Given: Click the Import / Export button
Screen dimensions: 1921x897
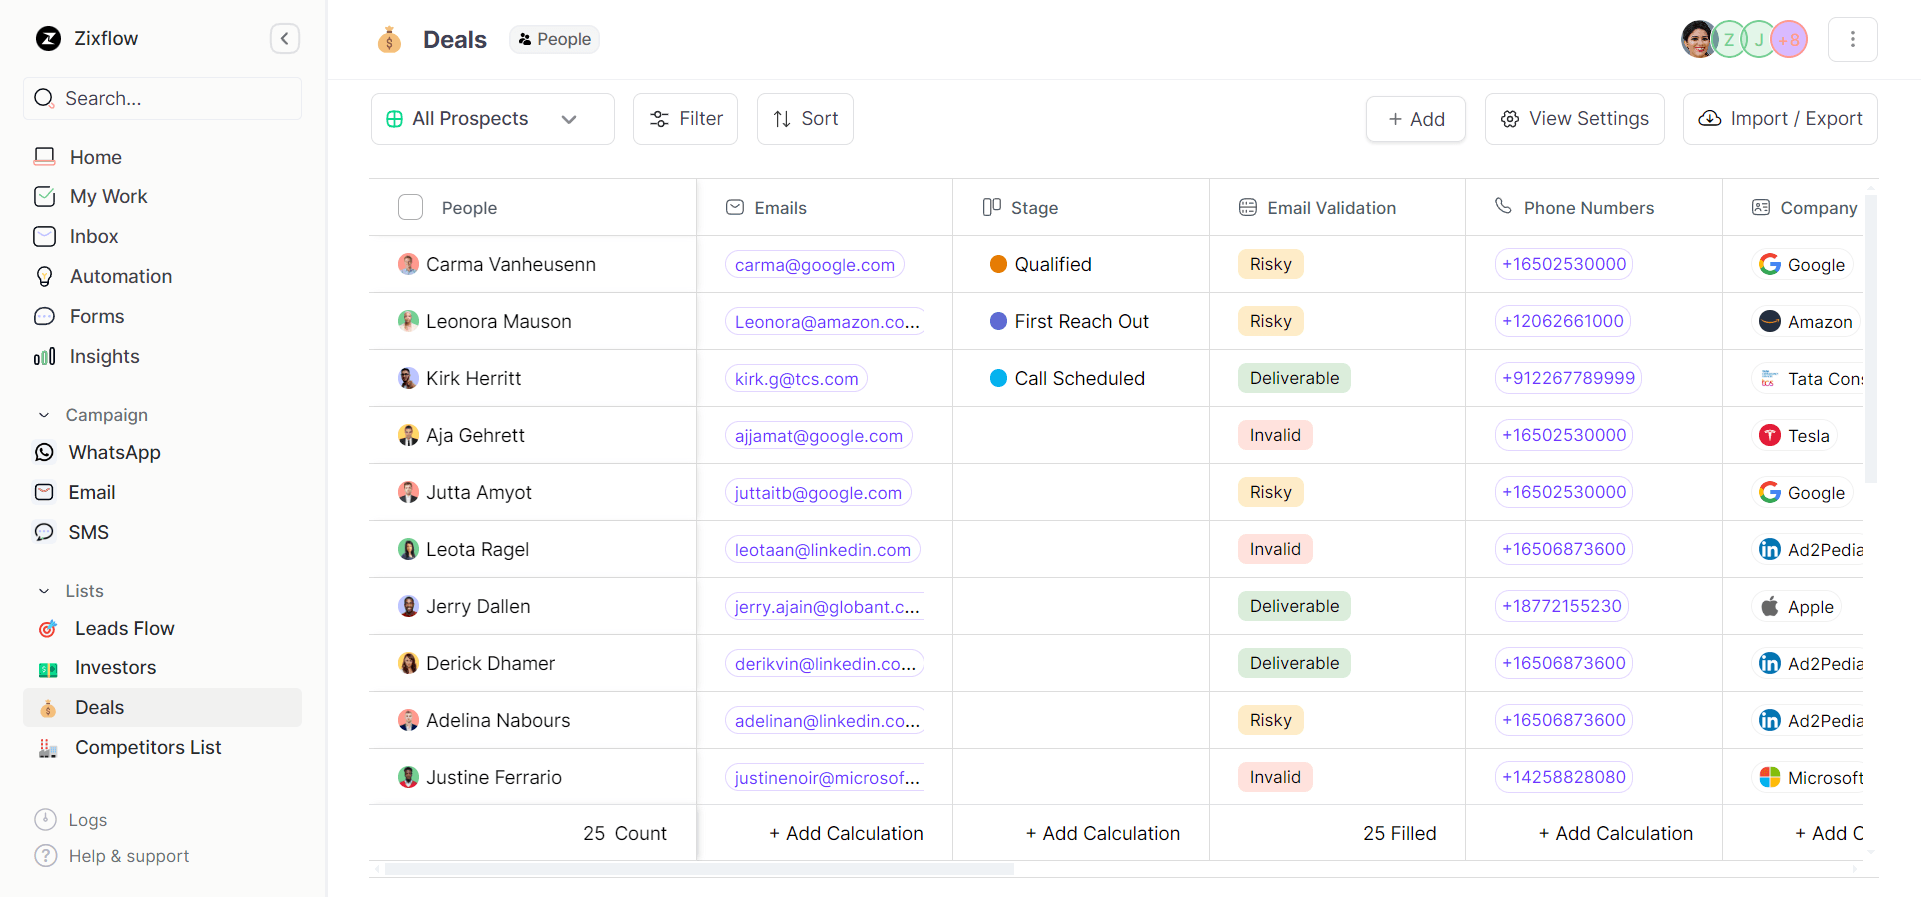Looking at the screenshot, I should [x=1779, y=119].
